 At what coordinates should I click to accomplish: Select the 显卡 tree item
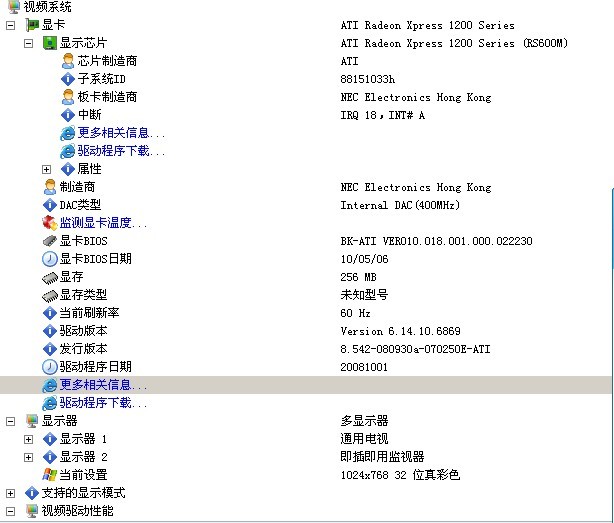click(x=53, y=25)
